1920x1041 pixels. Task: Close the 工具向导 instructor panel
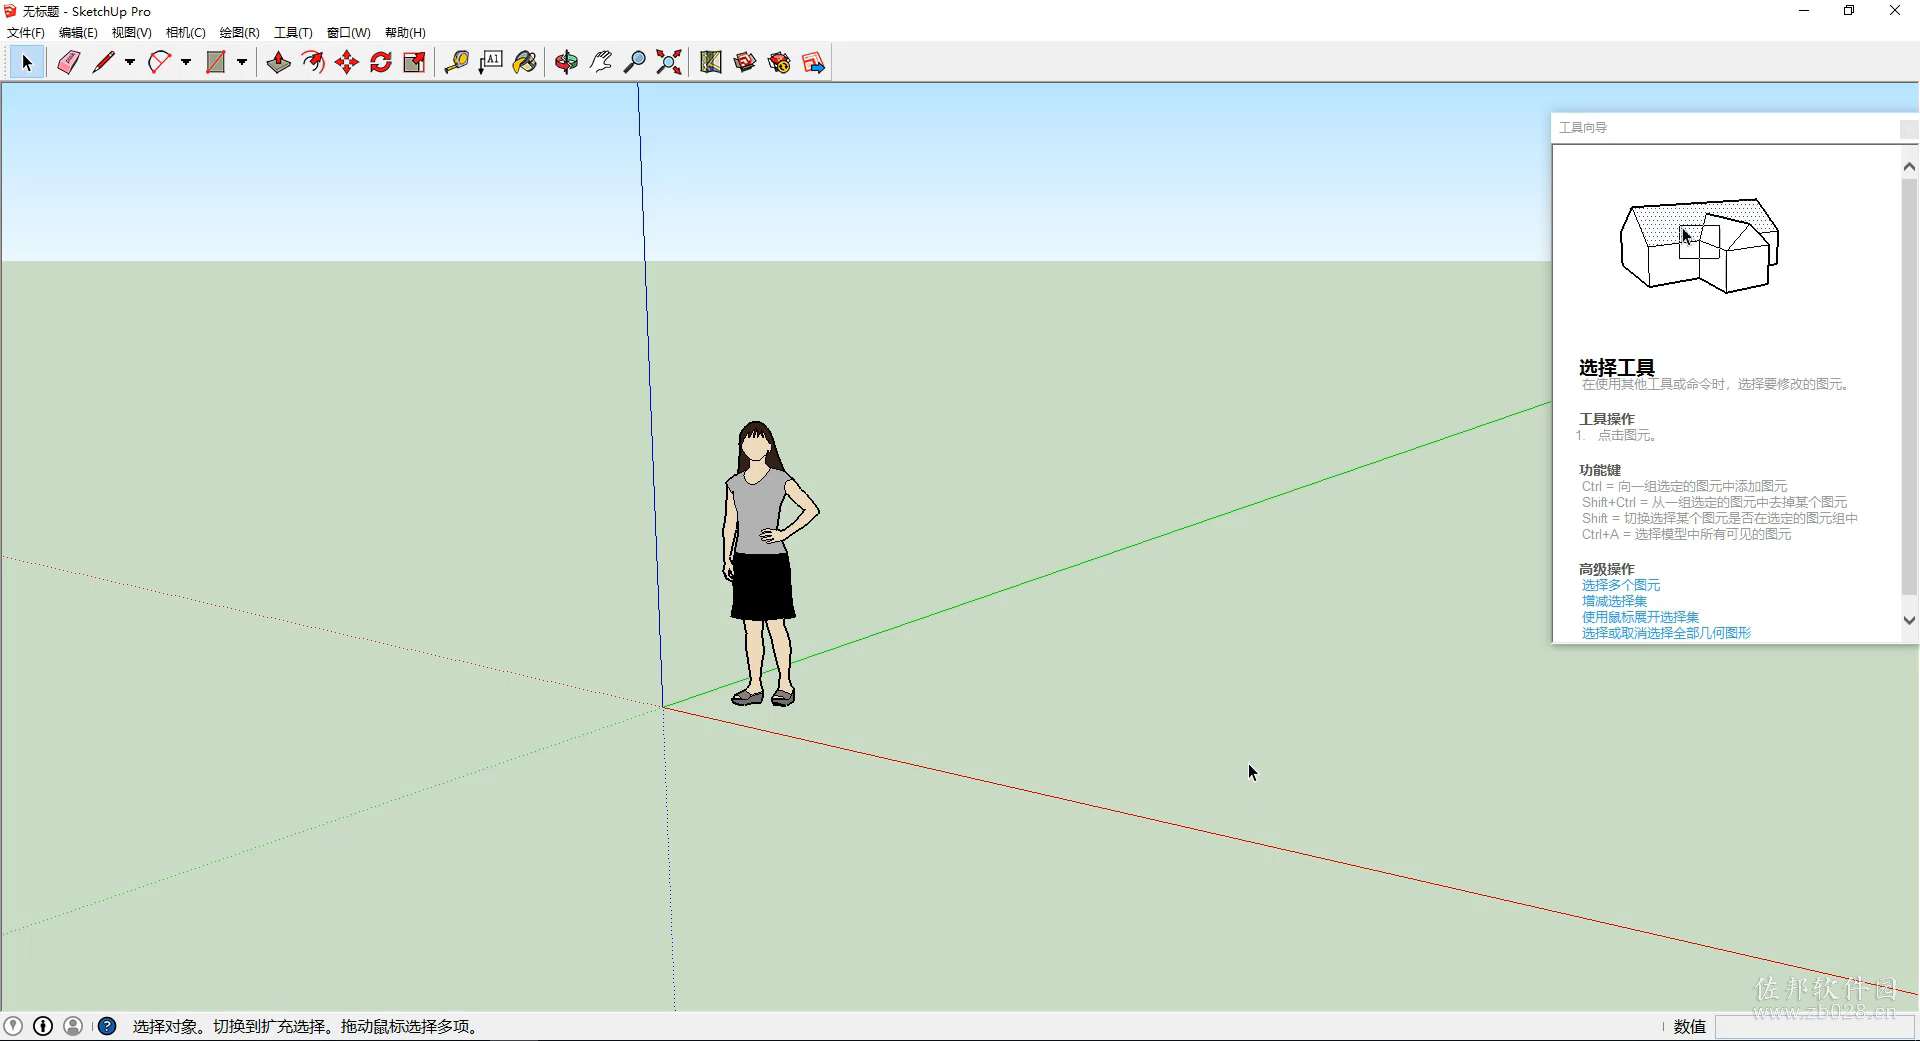point(1908,128)
